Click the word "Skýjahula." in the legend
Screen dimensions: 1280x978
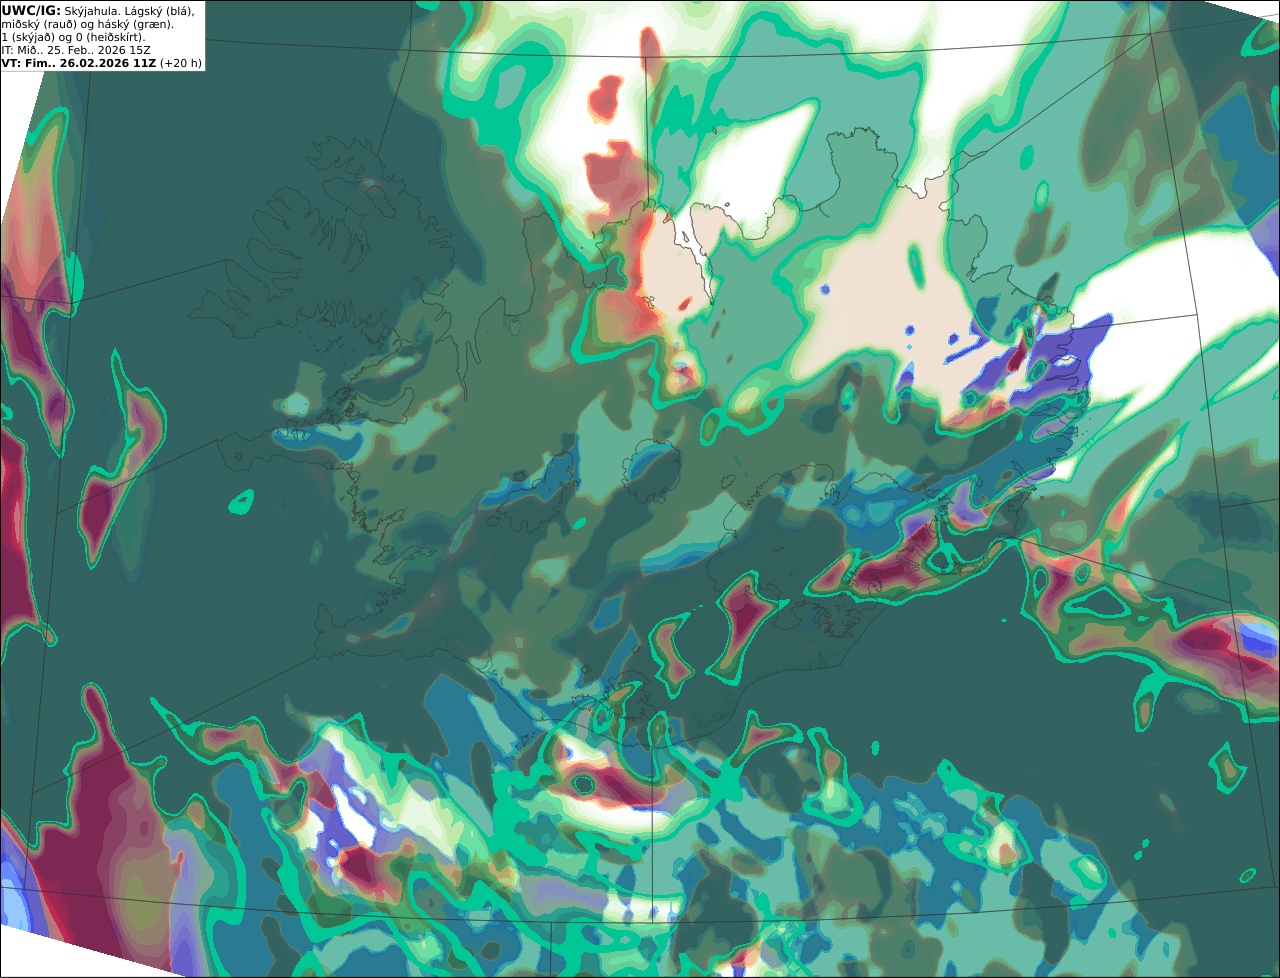pyautogui.click(x=91, y=11)
